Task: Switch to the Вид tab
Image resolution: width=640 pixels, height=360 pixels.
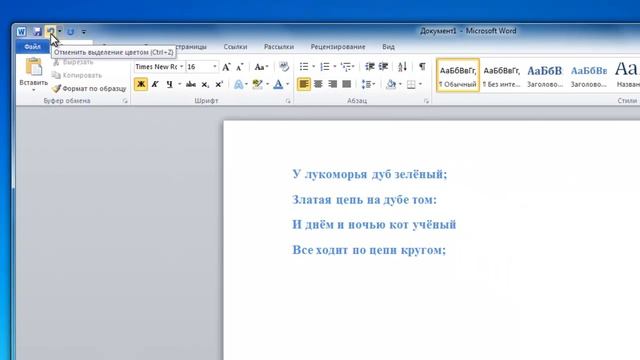Action: click(388, 47)
